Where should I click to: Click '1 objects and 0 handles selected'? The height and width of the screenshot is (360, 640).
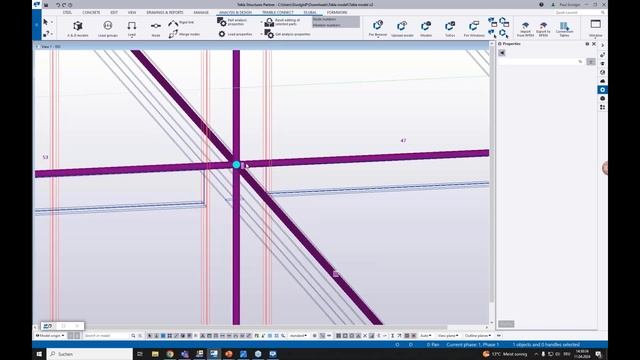point(546,345)
